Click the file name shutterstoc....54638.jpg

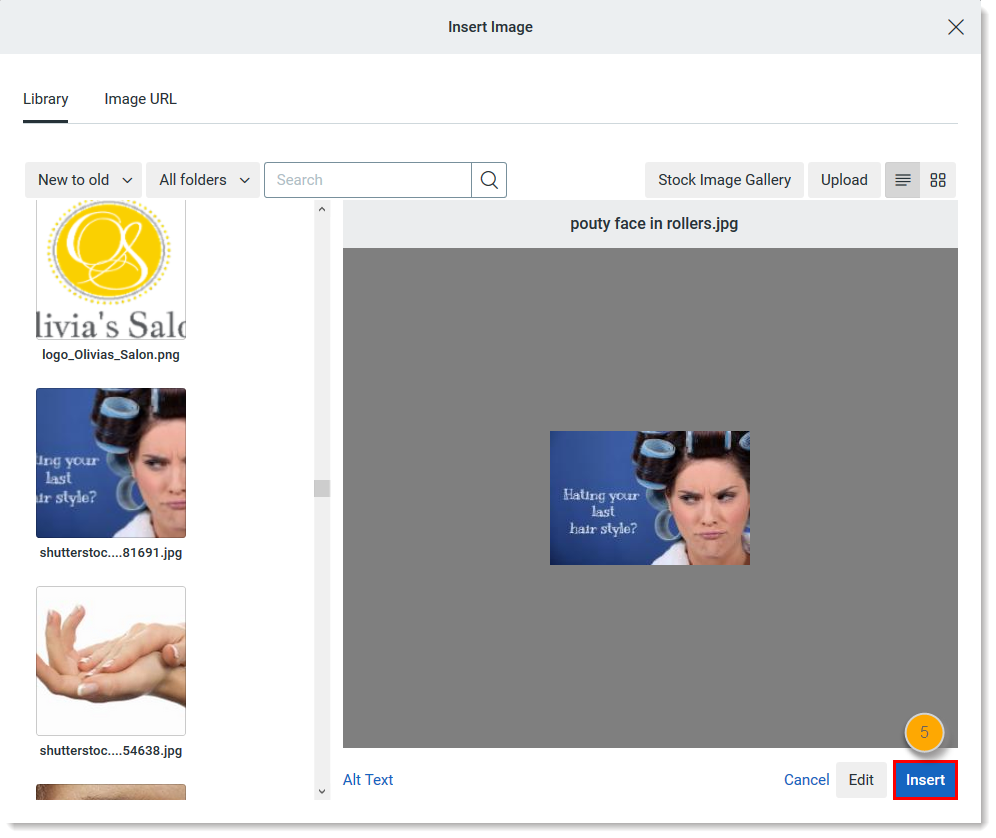[x=111, y=751]
